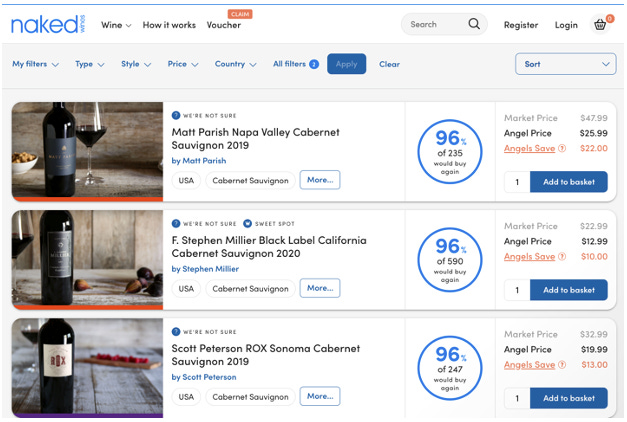This screenshot has width=627, height=422.
Task: Open the All filters panel
Action: click(x=296, y=64)
